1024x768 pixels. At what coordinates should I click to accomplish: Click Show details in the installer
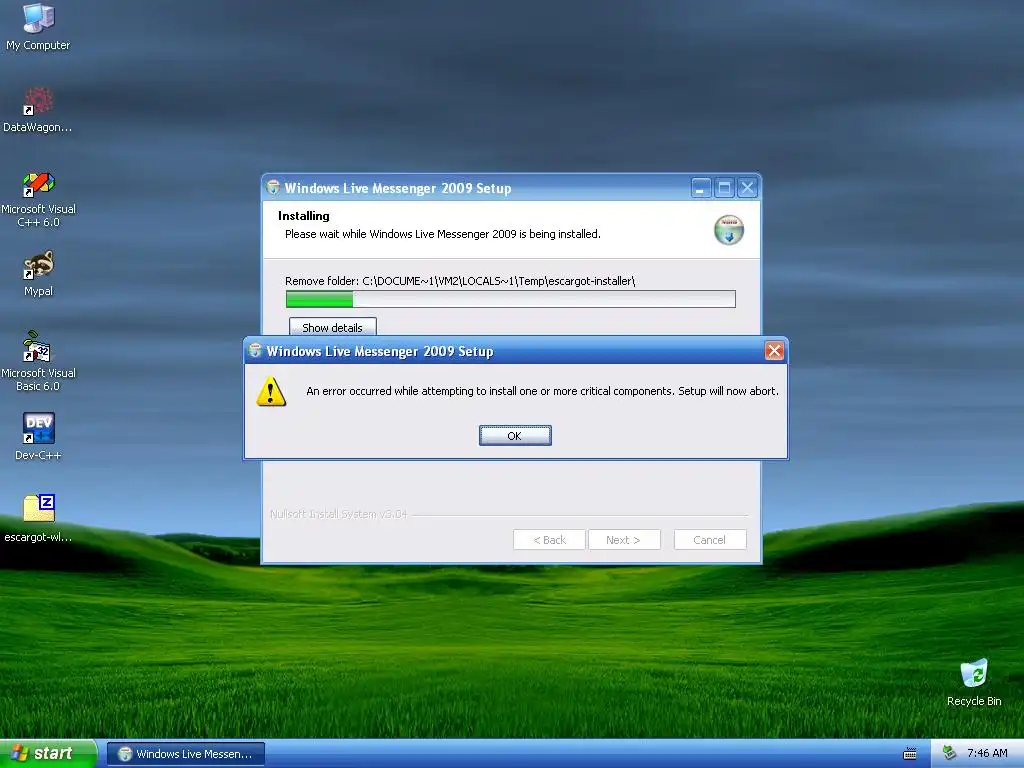pyautogui.click(x=332, y=327)
